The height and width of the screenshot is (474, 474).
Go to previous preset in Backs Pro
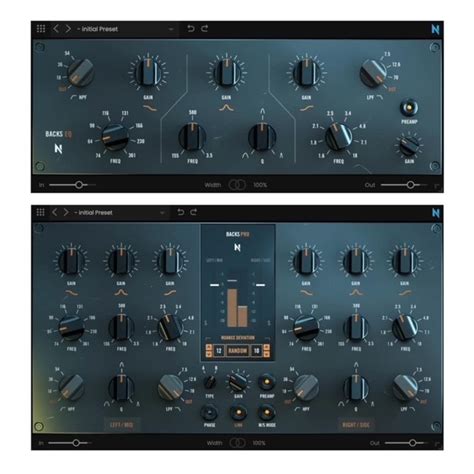click(x=55, y=212)
